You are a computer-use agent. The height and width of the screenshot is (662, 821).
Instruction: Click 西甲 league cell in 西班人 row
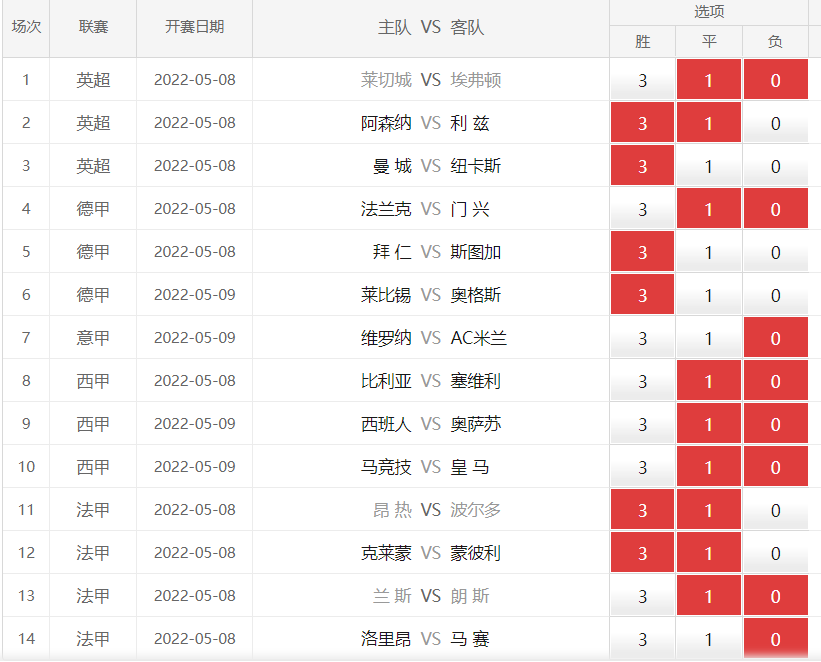[93, 423]
